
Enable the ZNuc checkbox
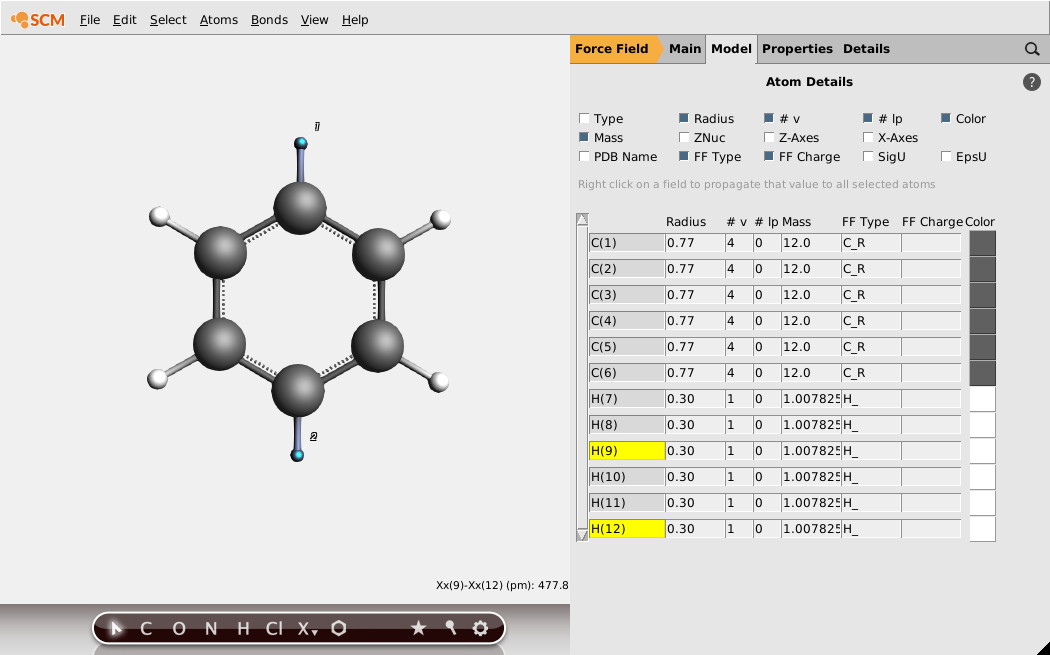[685, 137]
